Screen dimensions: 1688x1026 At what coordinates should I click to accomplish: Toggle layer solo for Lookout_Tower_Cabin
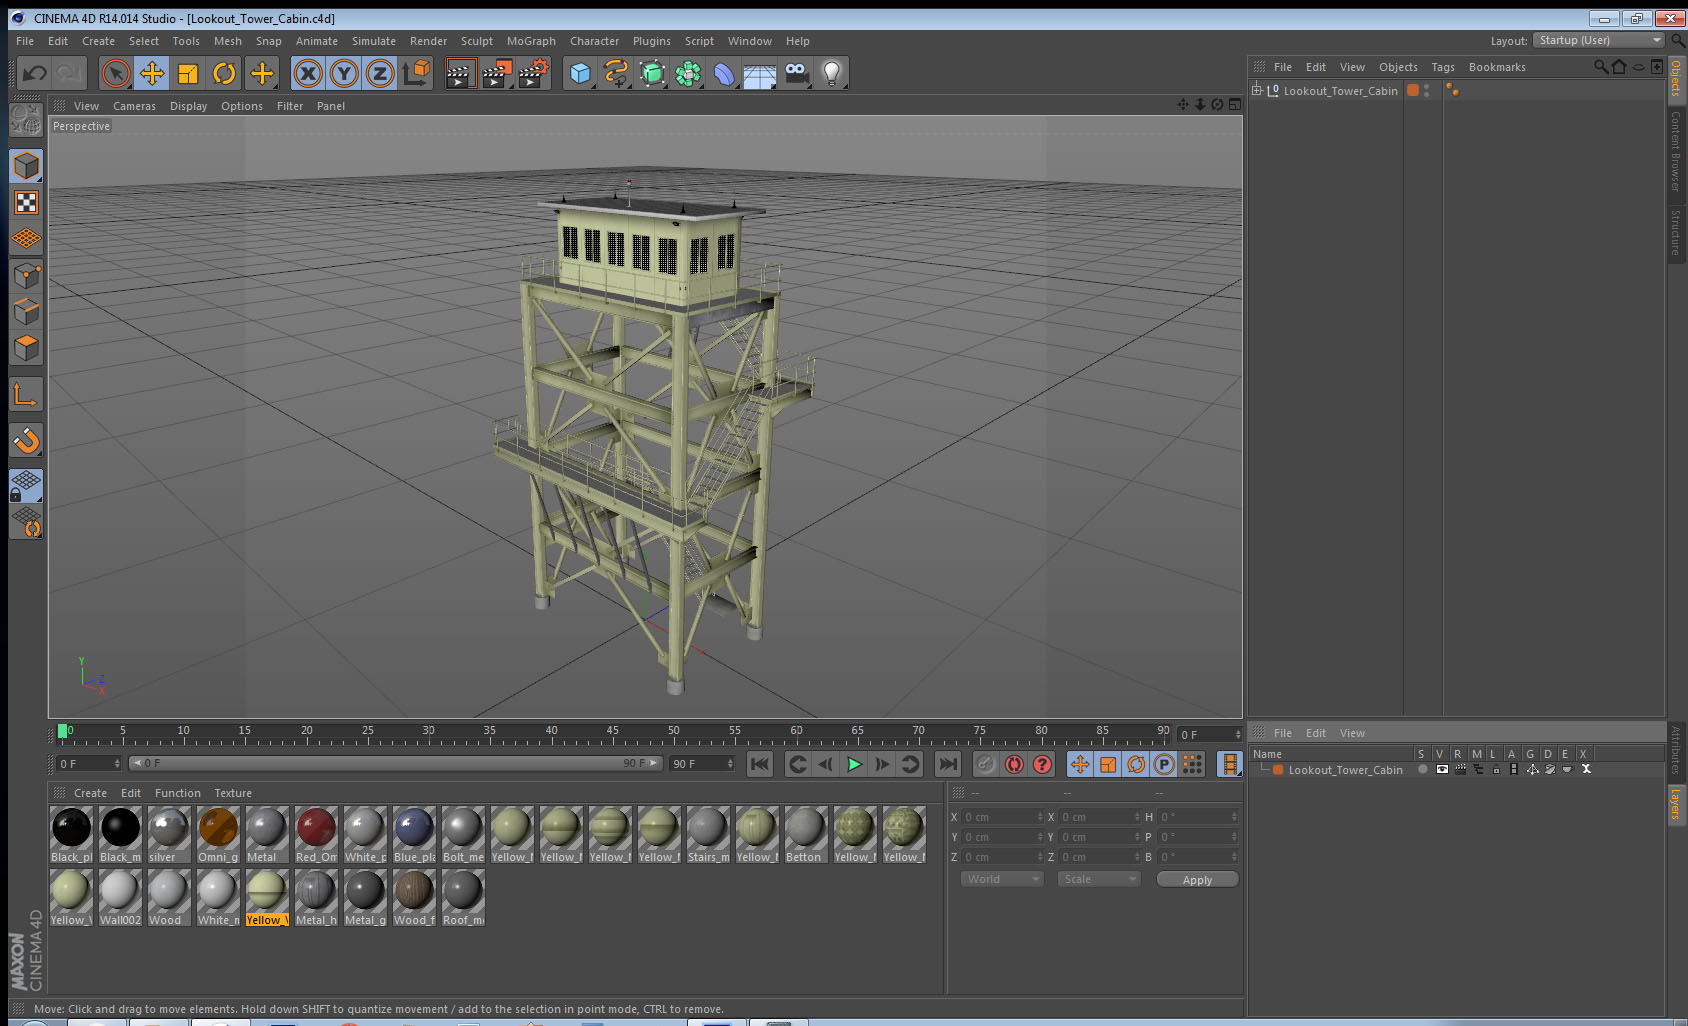(x=1423, y=770)
